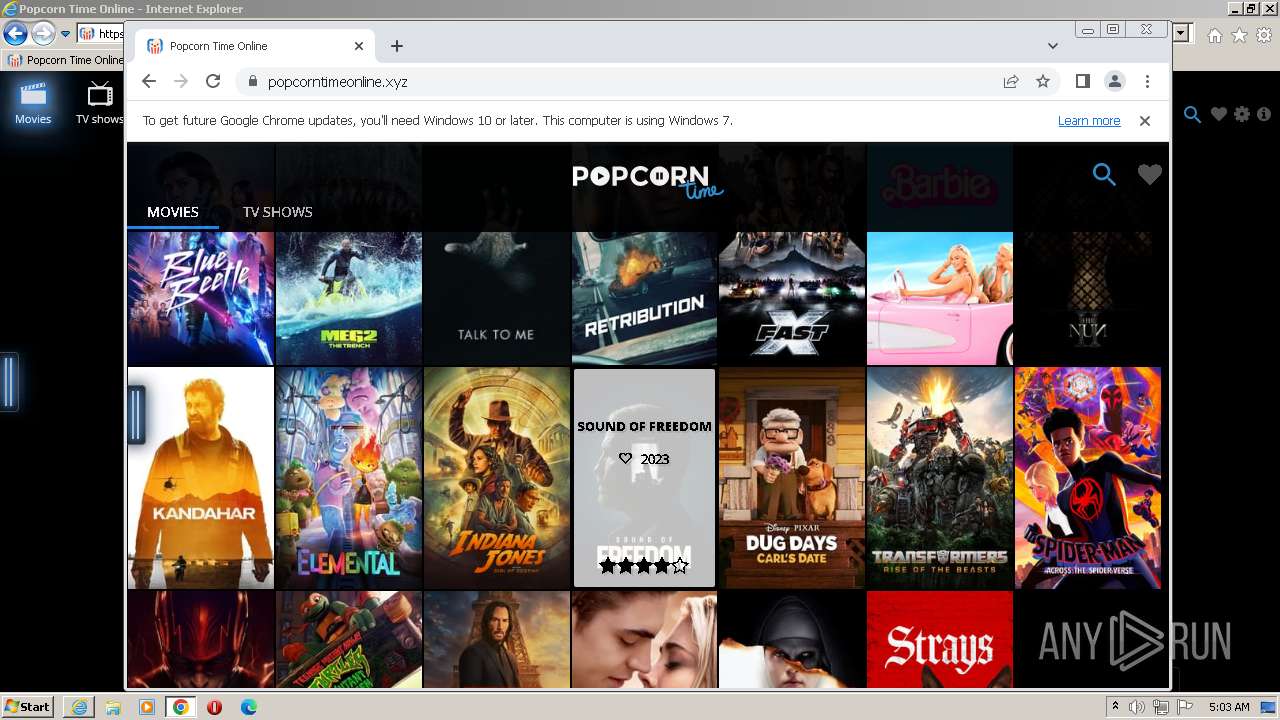Image resolution: width=1280 pixels, height=720 pixels.
Task: Open the Learn more link
Action: coord(1089,121)
